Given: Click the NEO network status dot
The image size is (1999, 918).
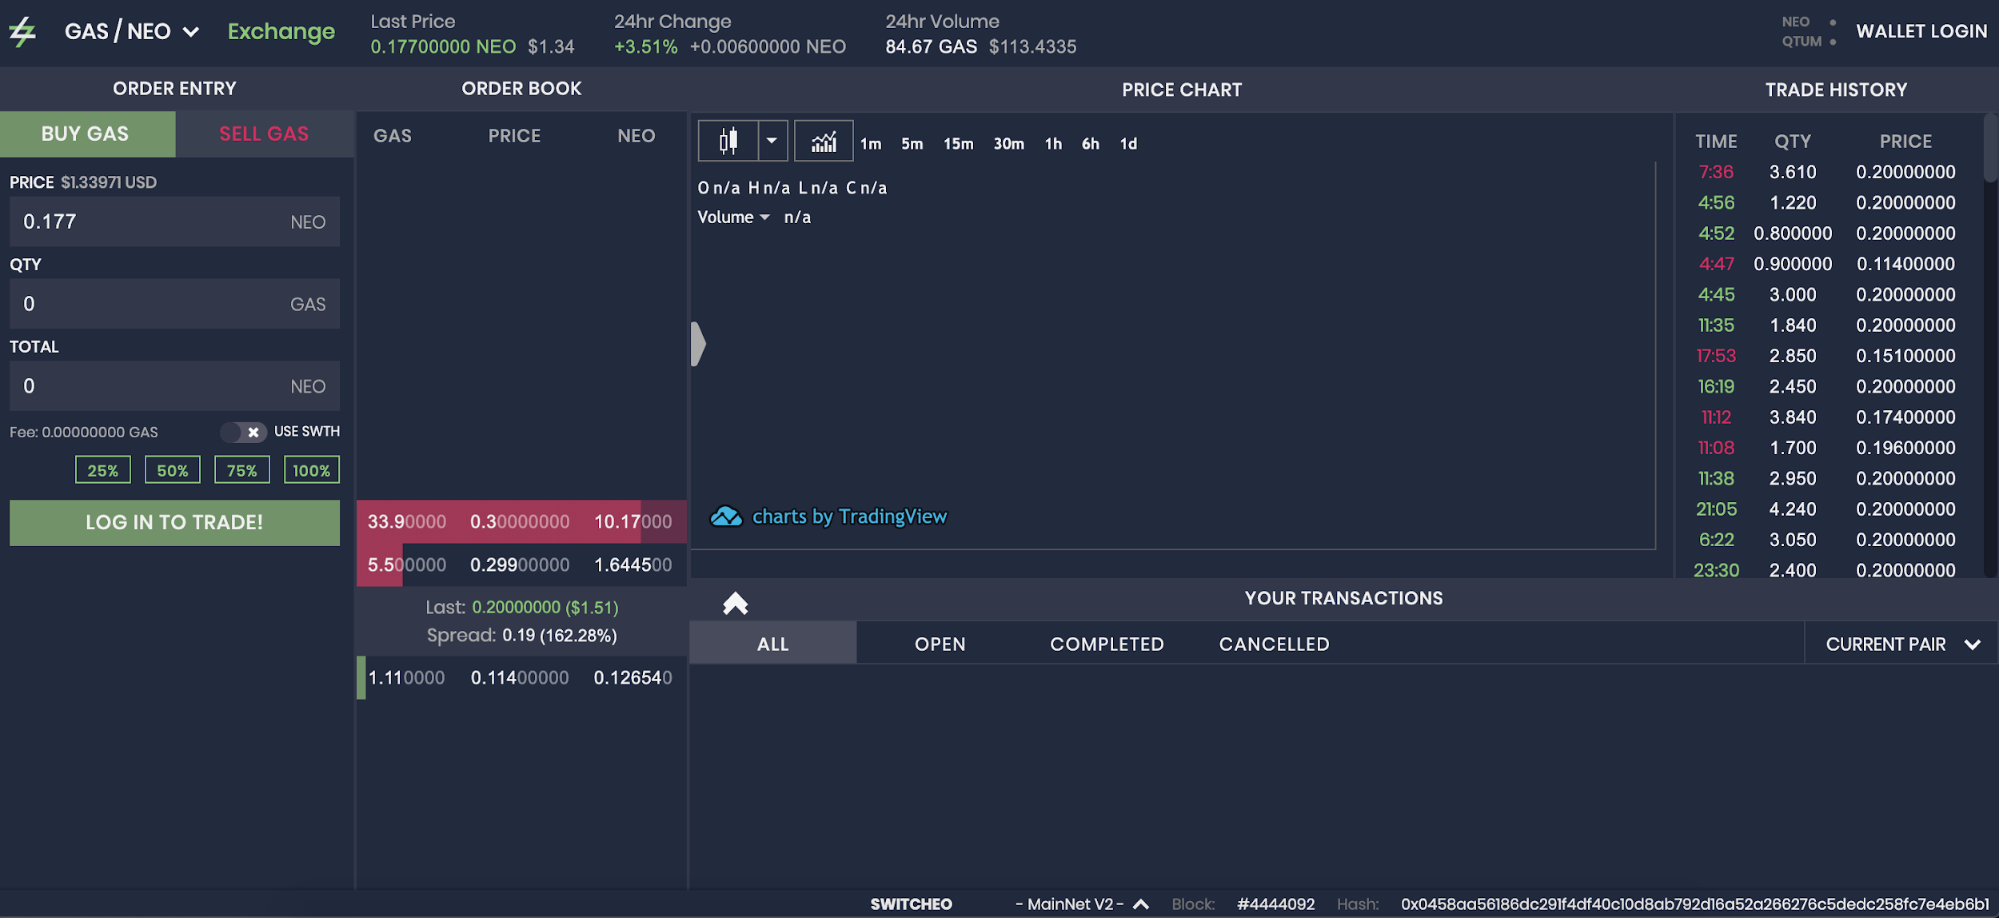Looking at the screenshot, I should click(x=1832, y=22).
